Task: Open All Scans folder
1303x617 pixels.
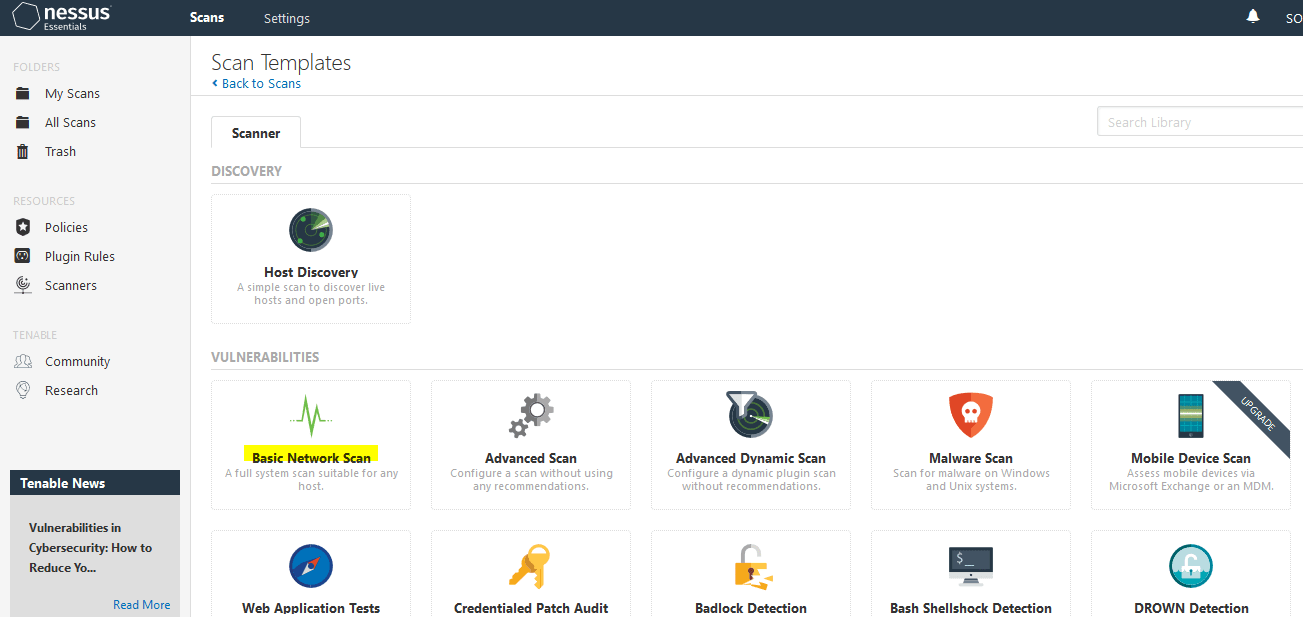Action: coord(70,122)
